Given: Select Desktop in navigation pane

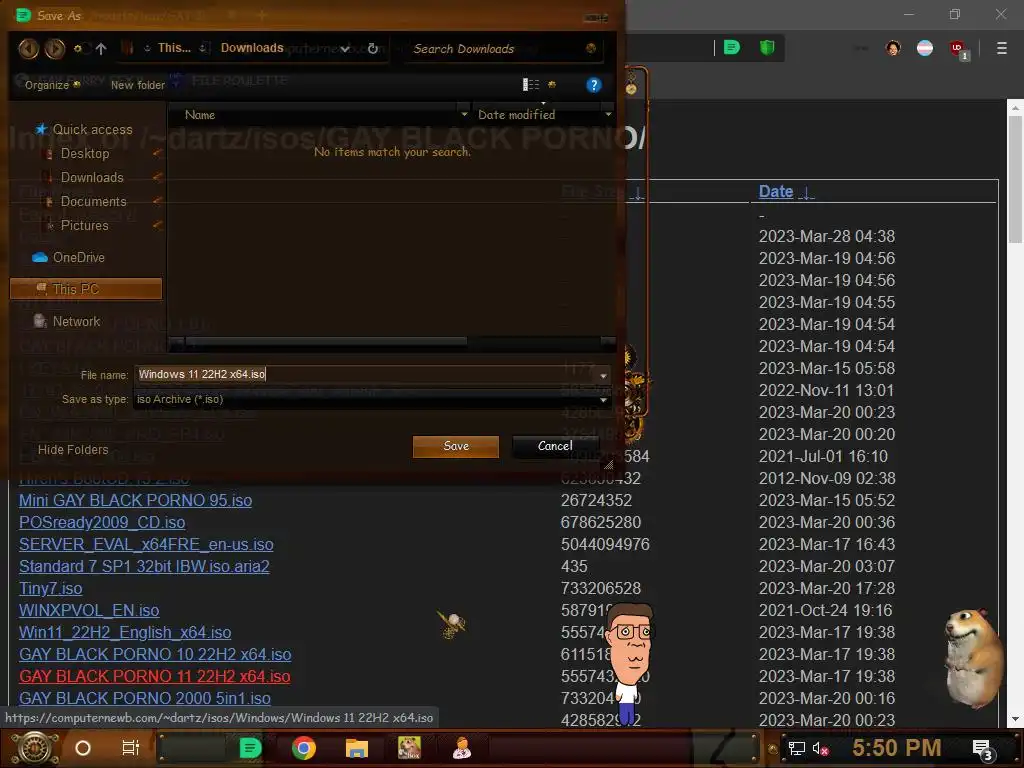Looking at the screenshot, I should tap(85, 153).
